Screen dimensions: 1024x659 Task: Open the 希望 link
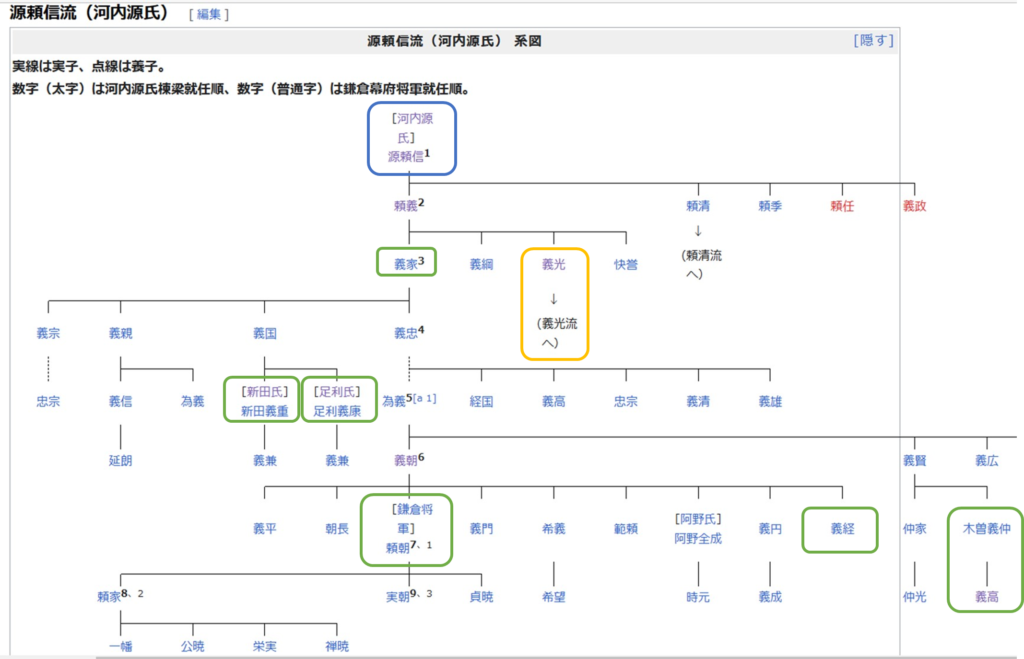(x=553, y=596)
